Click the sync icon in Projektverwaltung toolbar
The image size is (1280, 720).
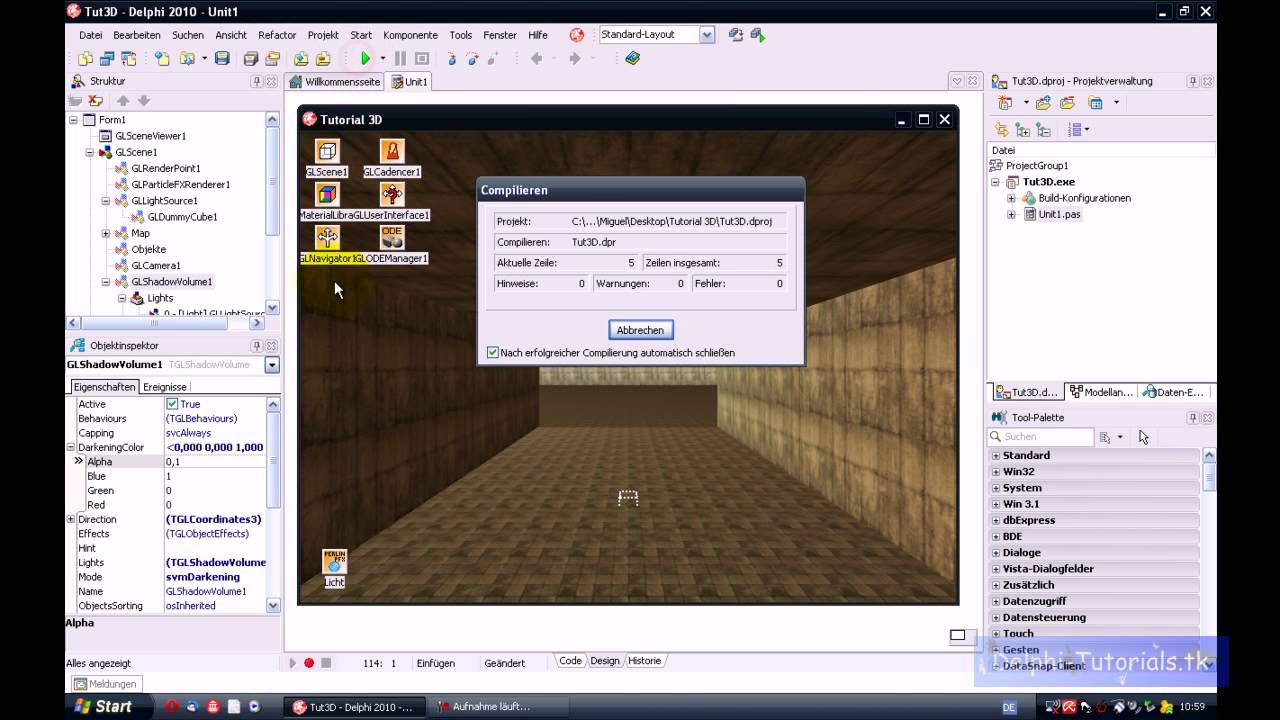click(x=1001, y=130)
